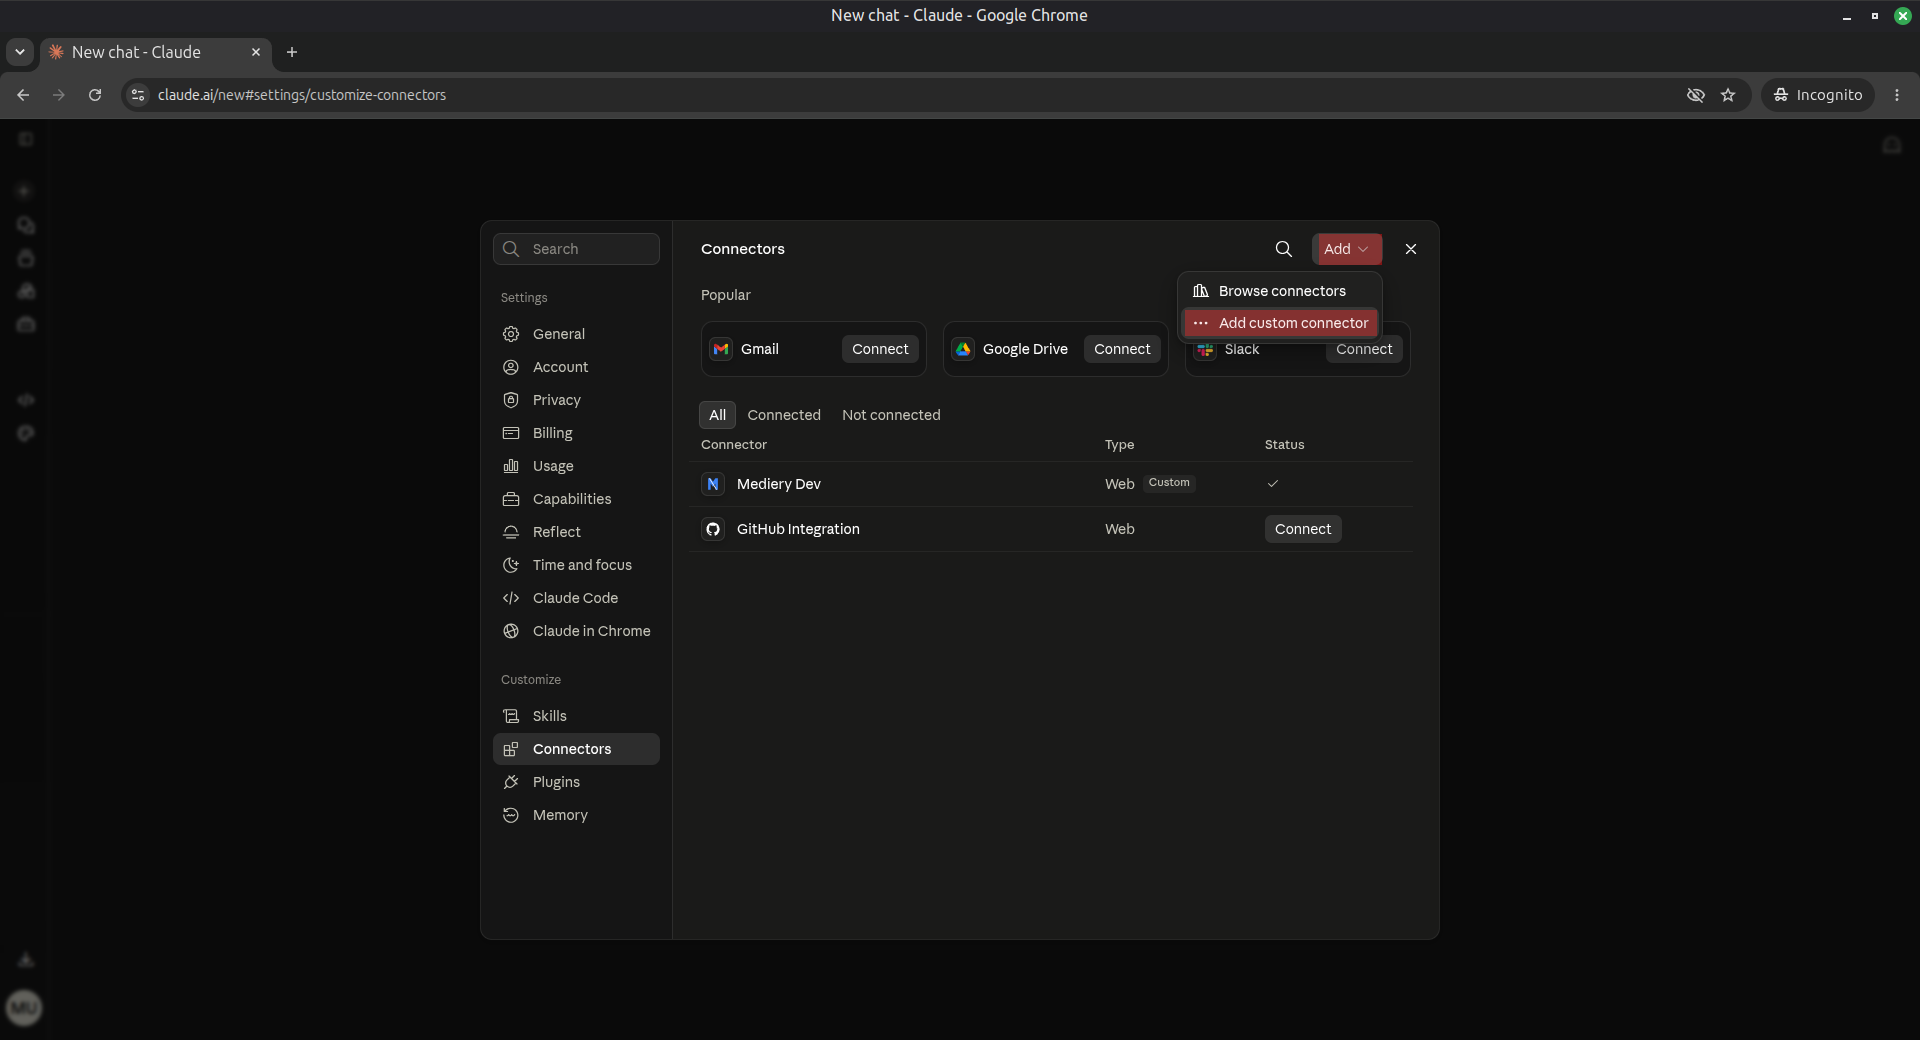Select the Reflect settings item

[x=576, y=532]
